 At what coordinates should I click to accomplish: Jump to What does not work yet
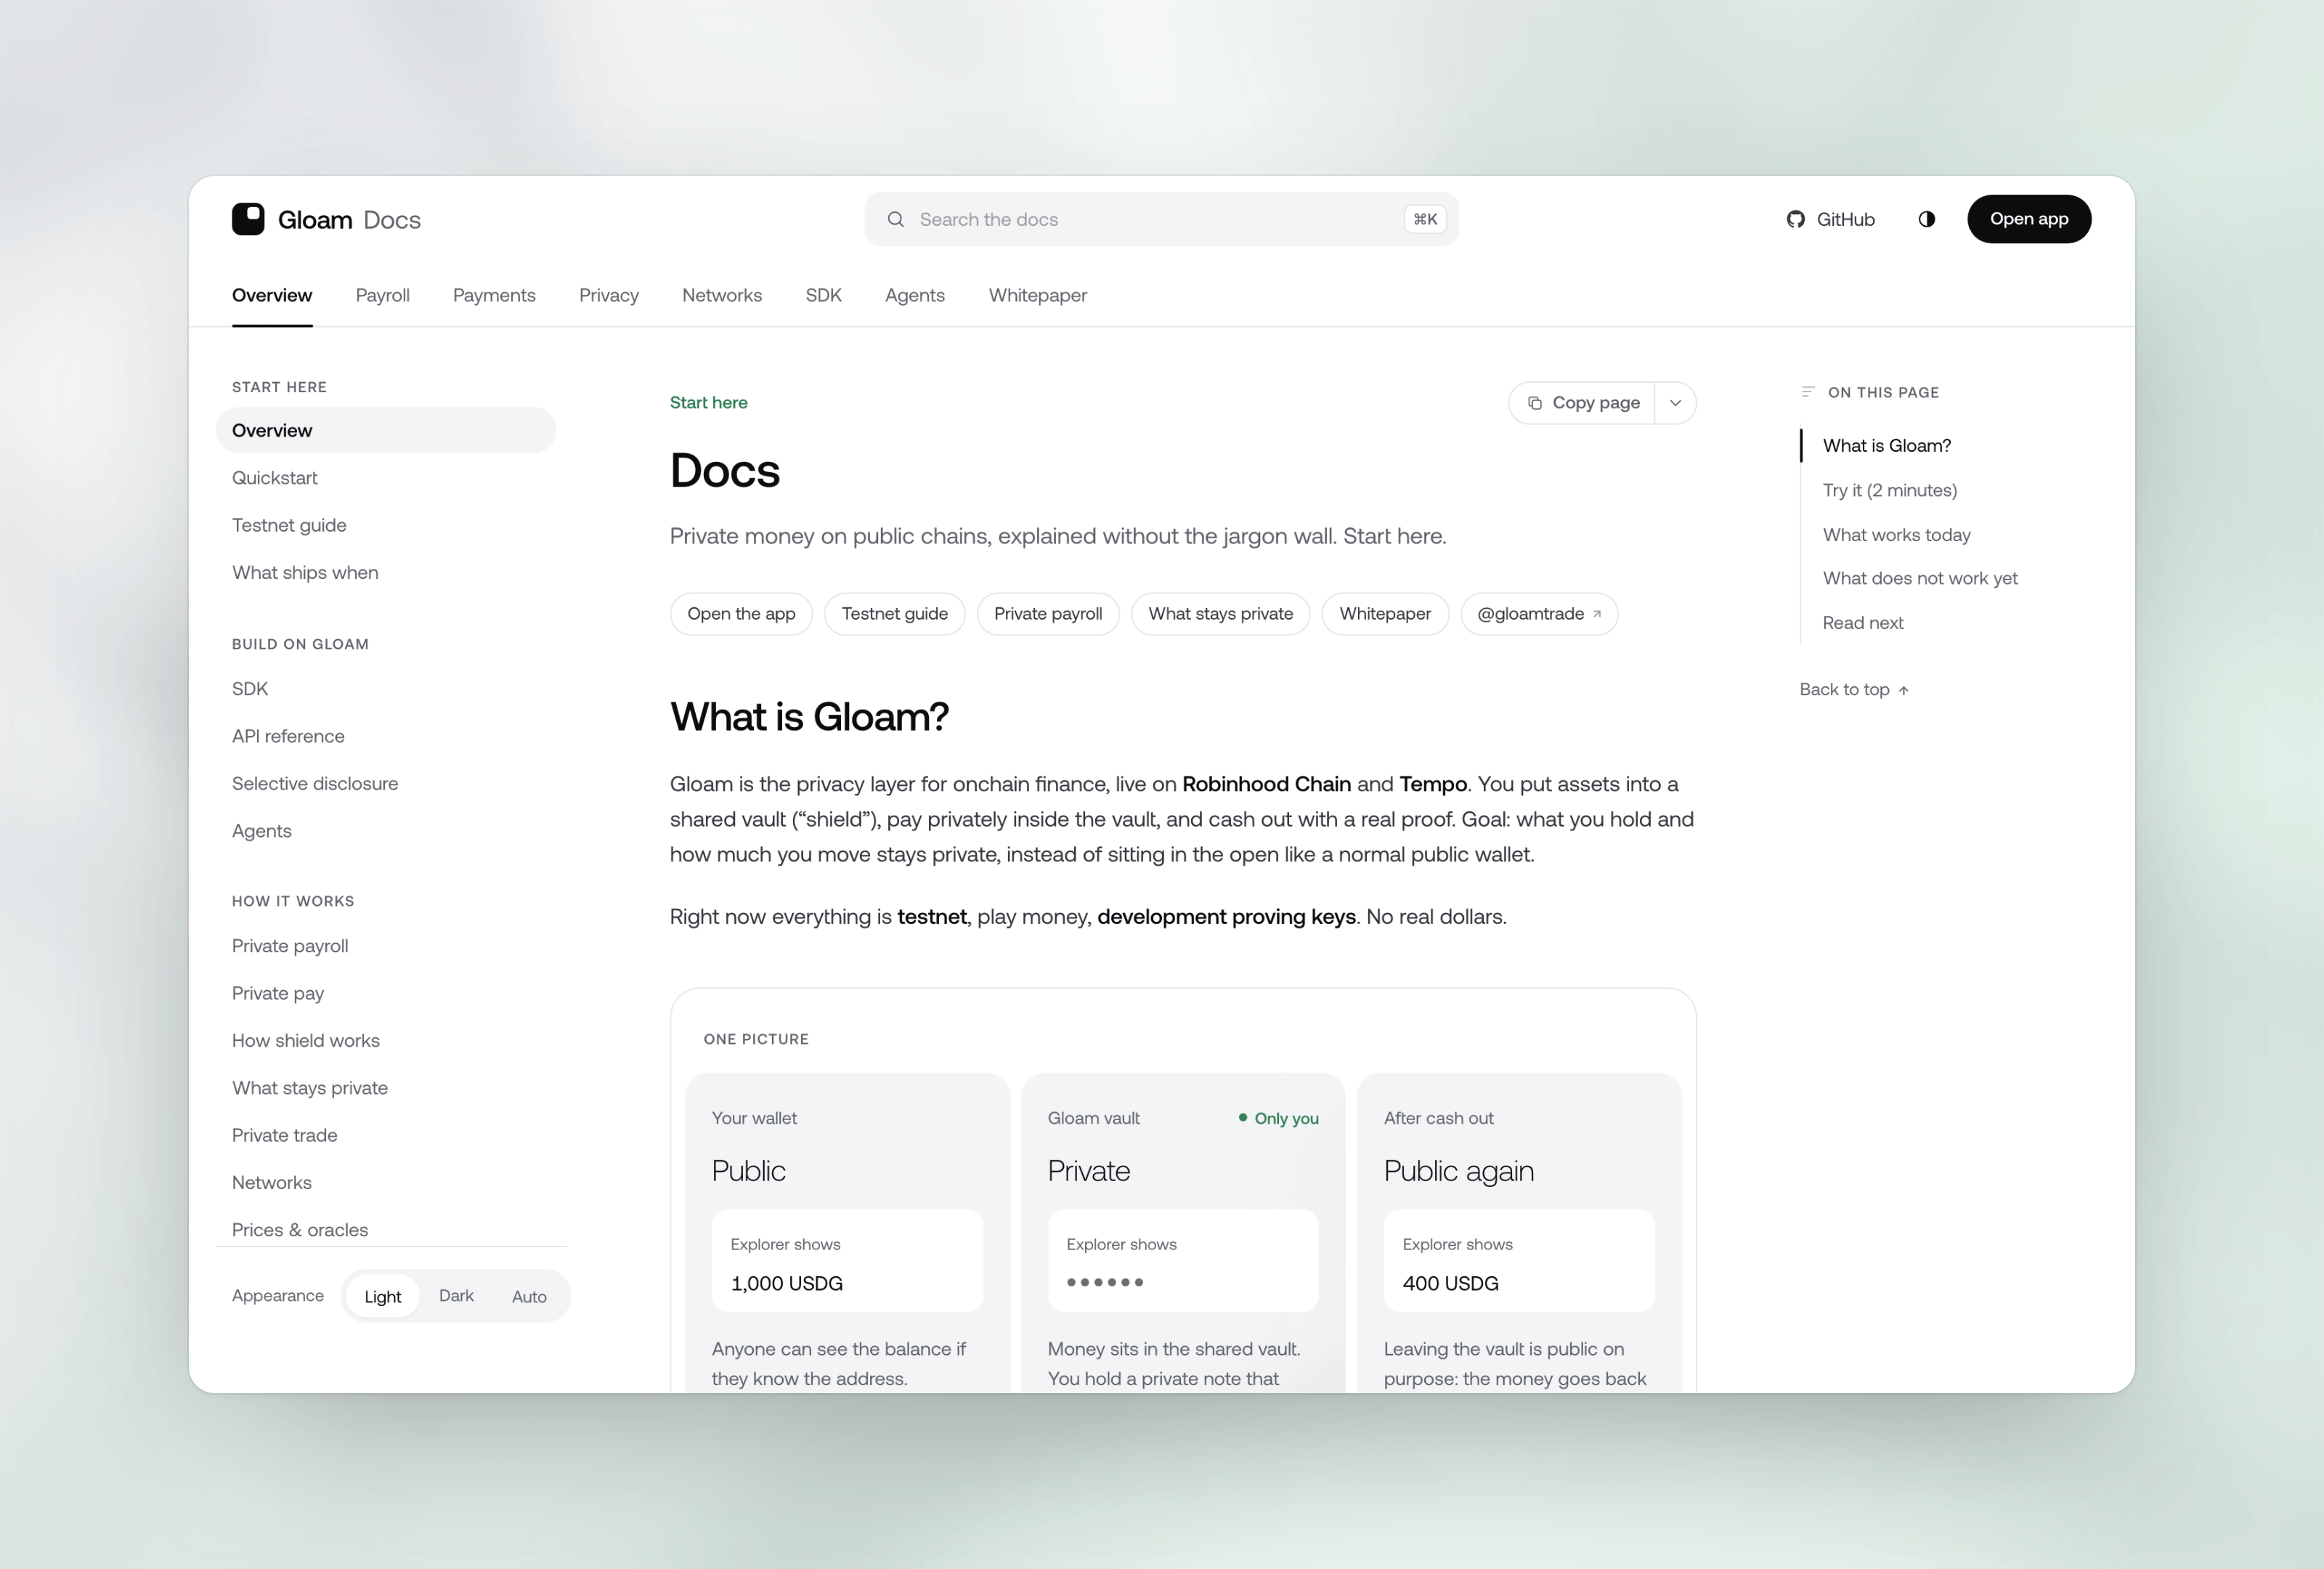pyautogui.click(x=1920, y=578)
